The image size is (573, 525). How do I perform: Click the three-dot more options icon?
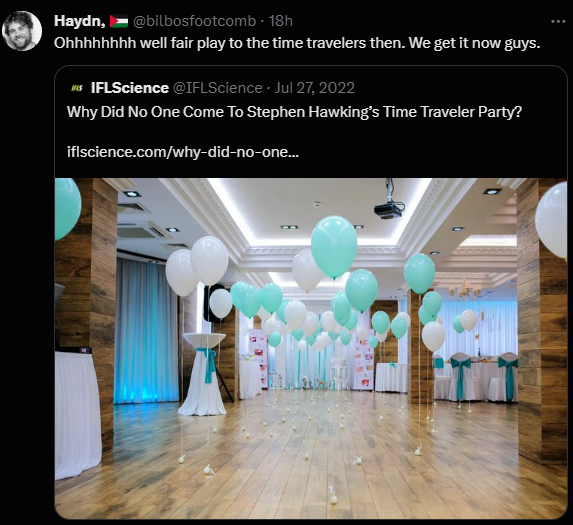558,22
